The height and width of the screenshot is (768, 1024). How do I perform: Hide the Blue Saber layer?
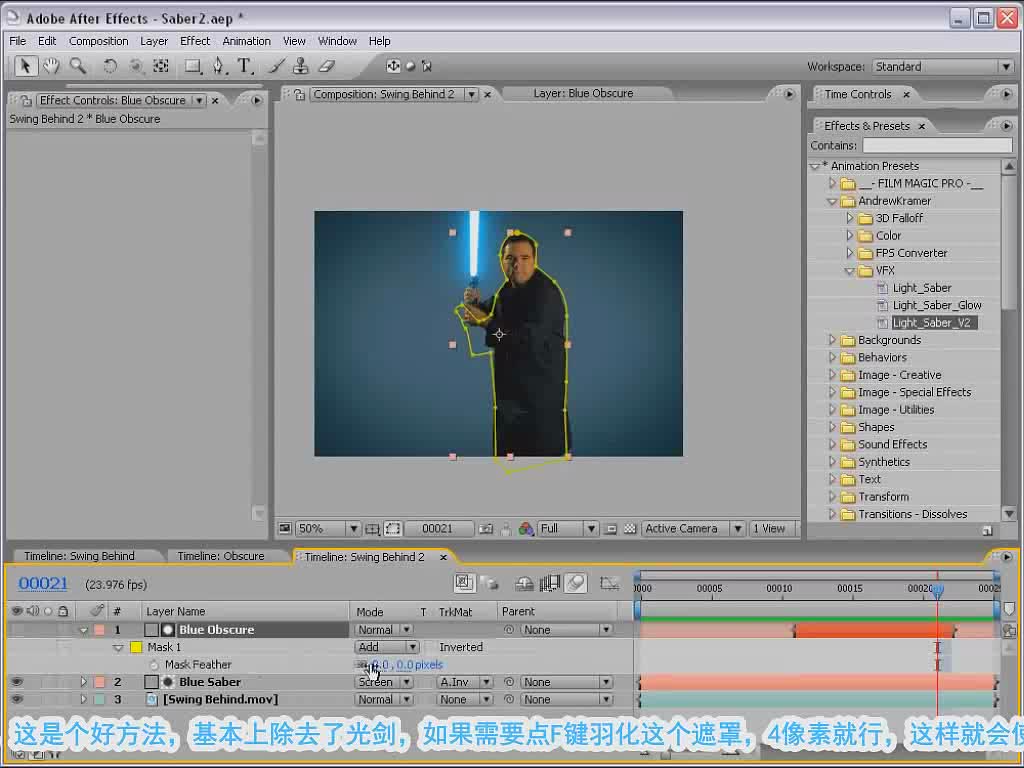pos(16,682)
